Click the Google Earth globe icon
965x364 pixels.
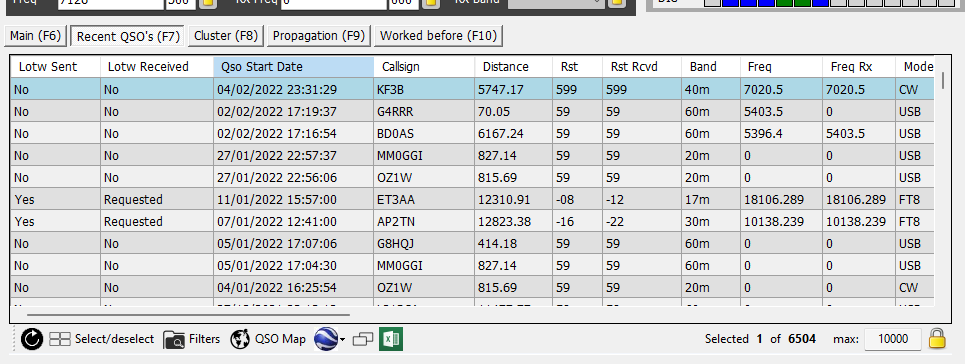pos(326,339)
